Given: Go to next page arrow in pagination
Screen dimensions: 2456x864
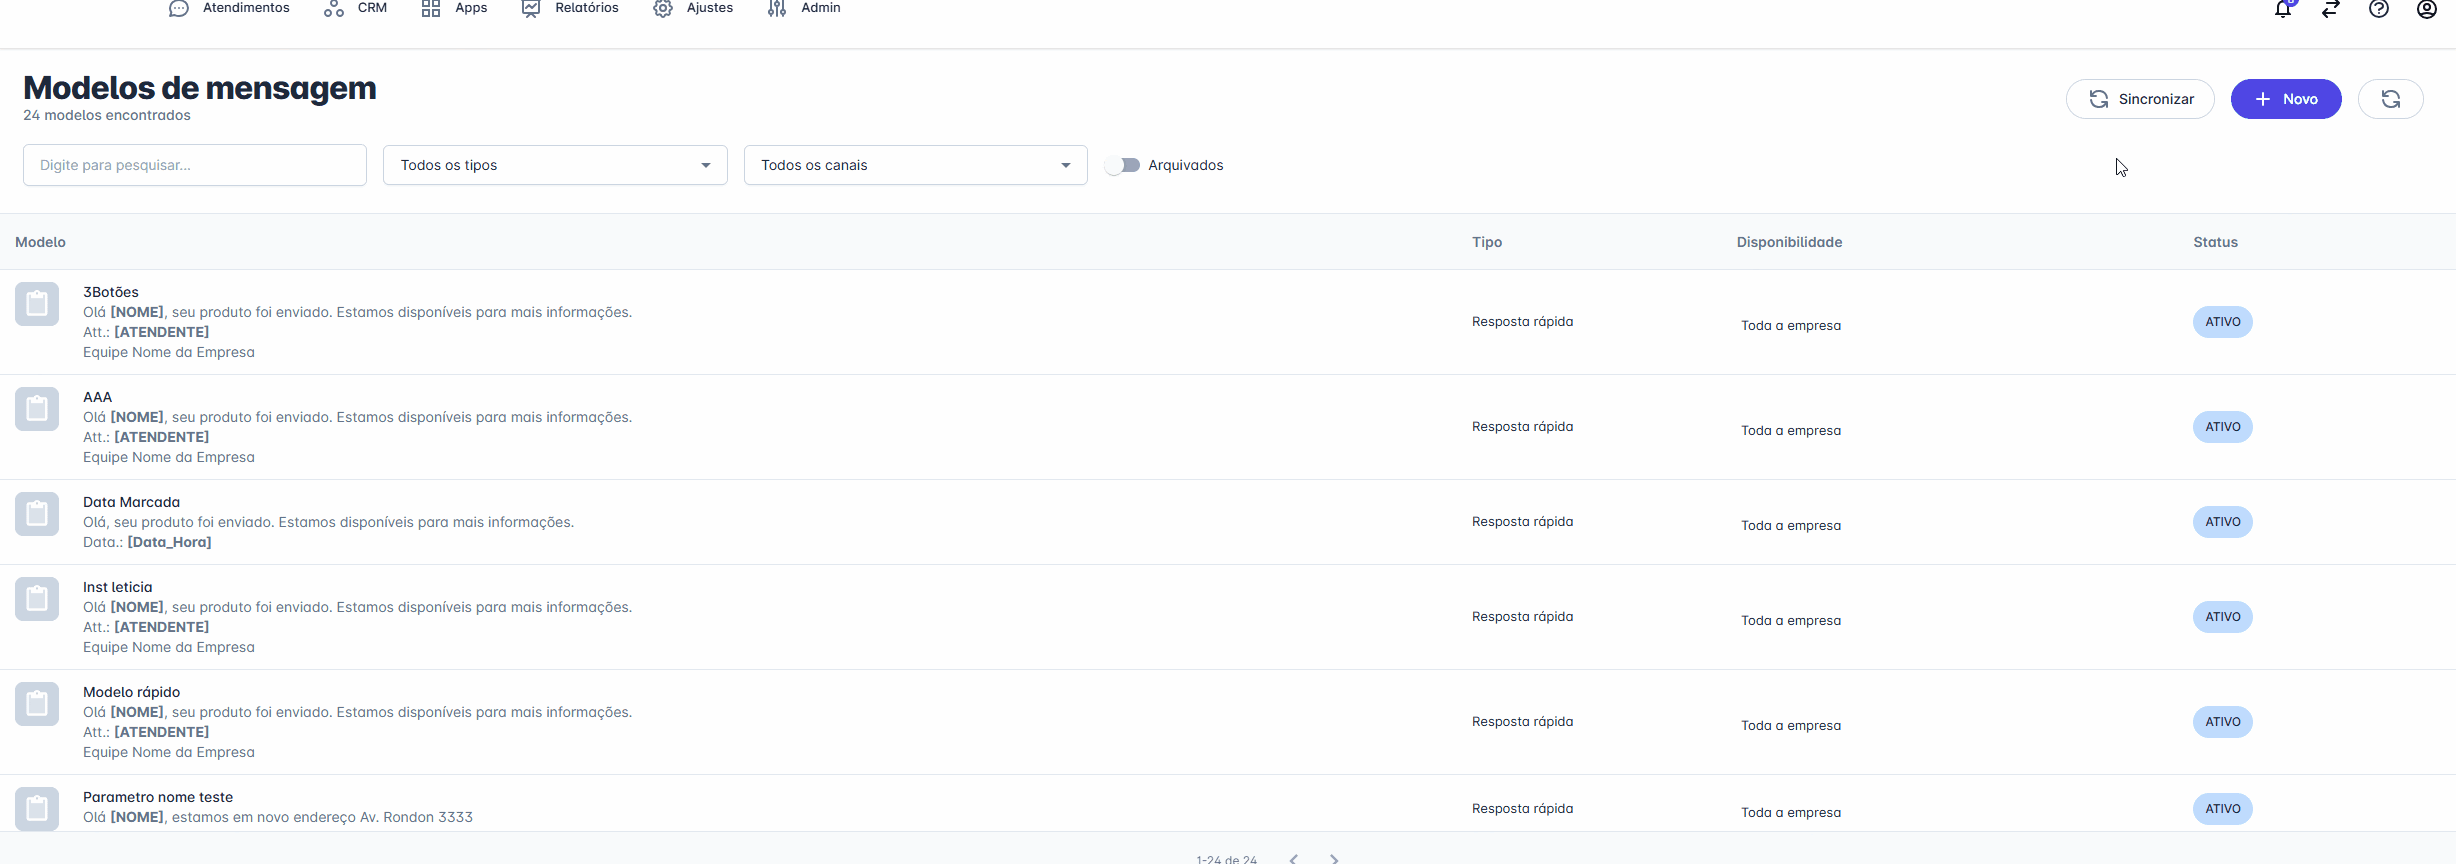Looking at the screenshot, I should 1334,858.
